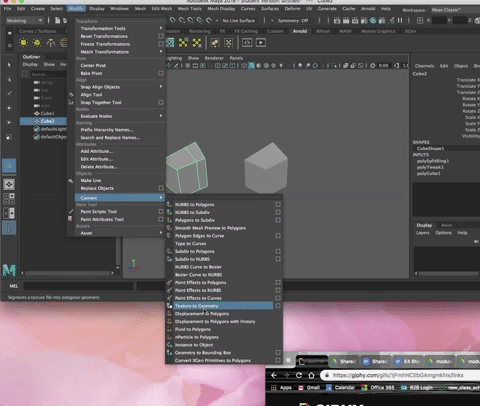This screenshot has width=480, height=406.
Task: Expand Evaluate Nodes submenu
Action: pos(161,116)
